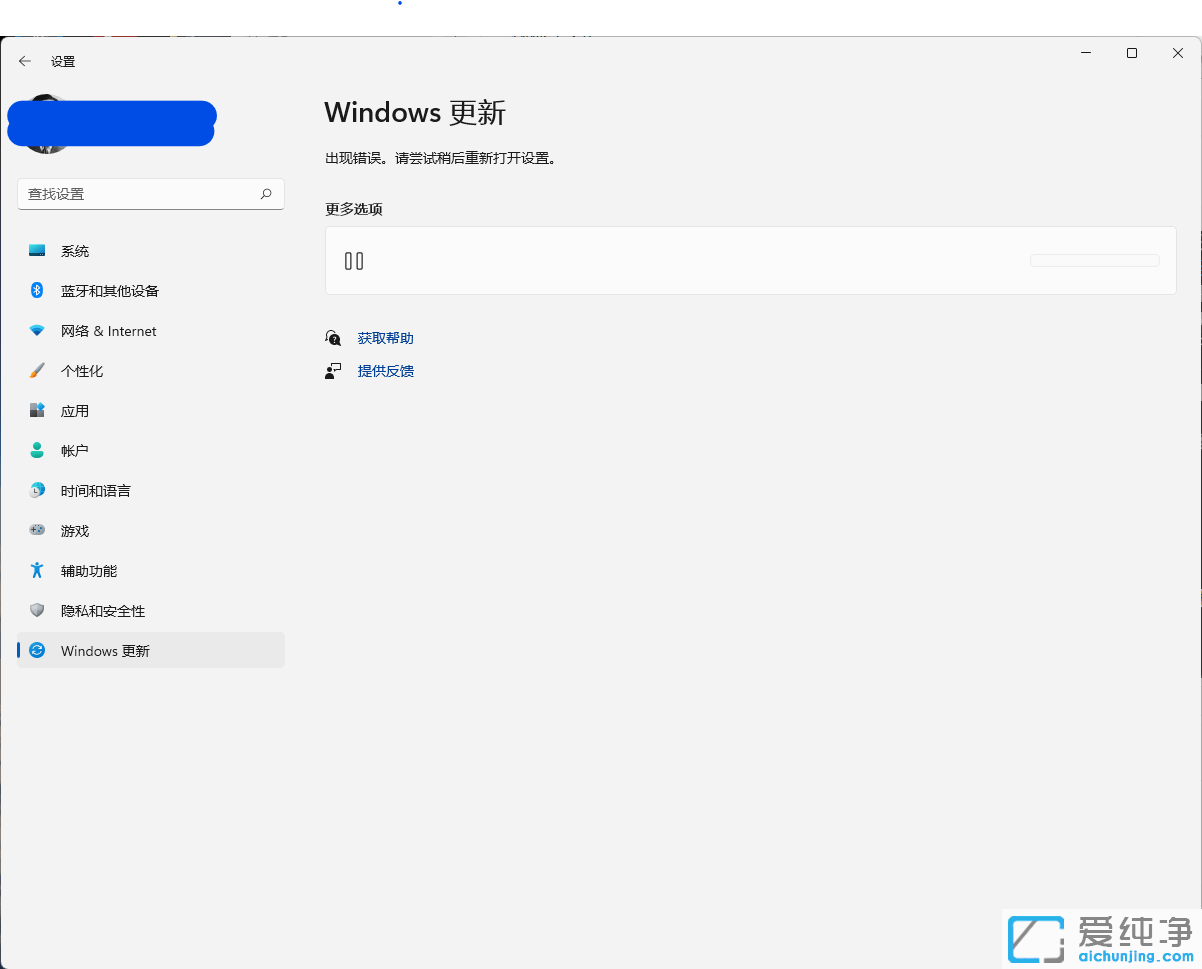The image size is (1202, 969).
Task: Select the 个性化 paintbrush icon
Action: click(x=36, y=371)
